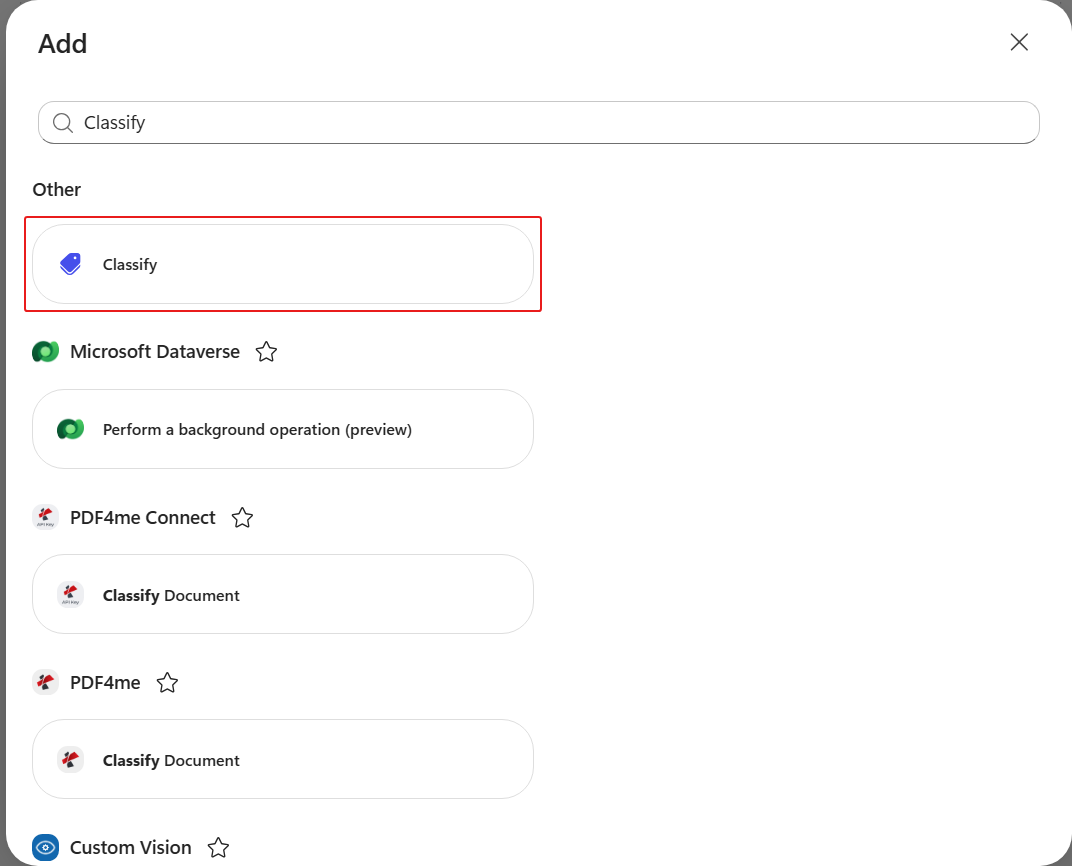Viewport: 1072px width, 866px height.
Task: Click the Other section heading
Action: (x=57, y=189)
